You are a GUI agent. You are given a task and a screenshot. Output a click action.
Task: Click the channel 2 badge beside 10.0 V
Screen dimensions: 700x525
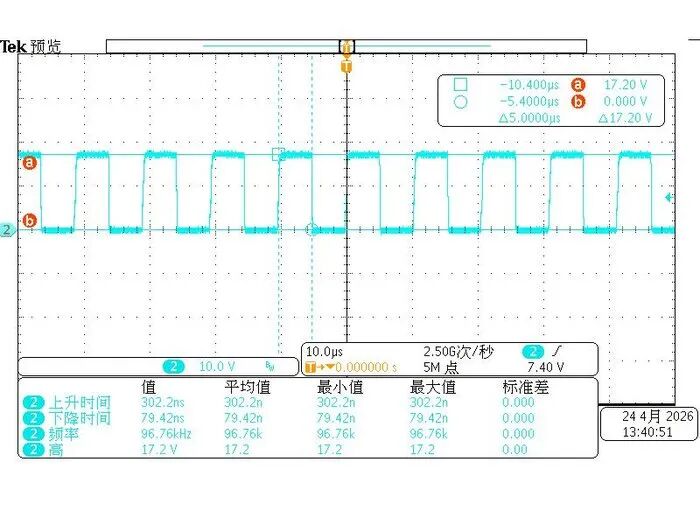(174, 367)
